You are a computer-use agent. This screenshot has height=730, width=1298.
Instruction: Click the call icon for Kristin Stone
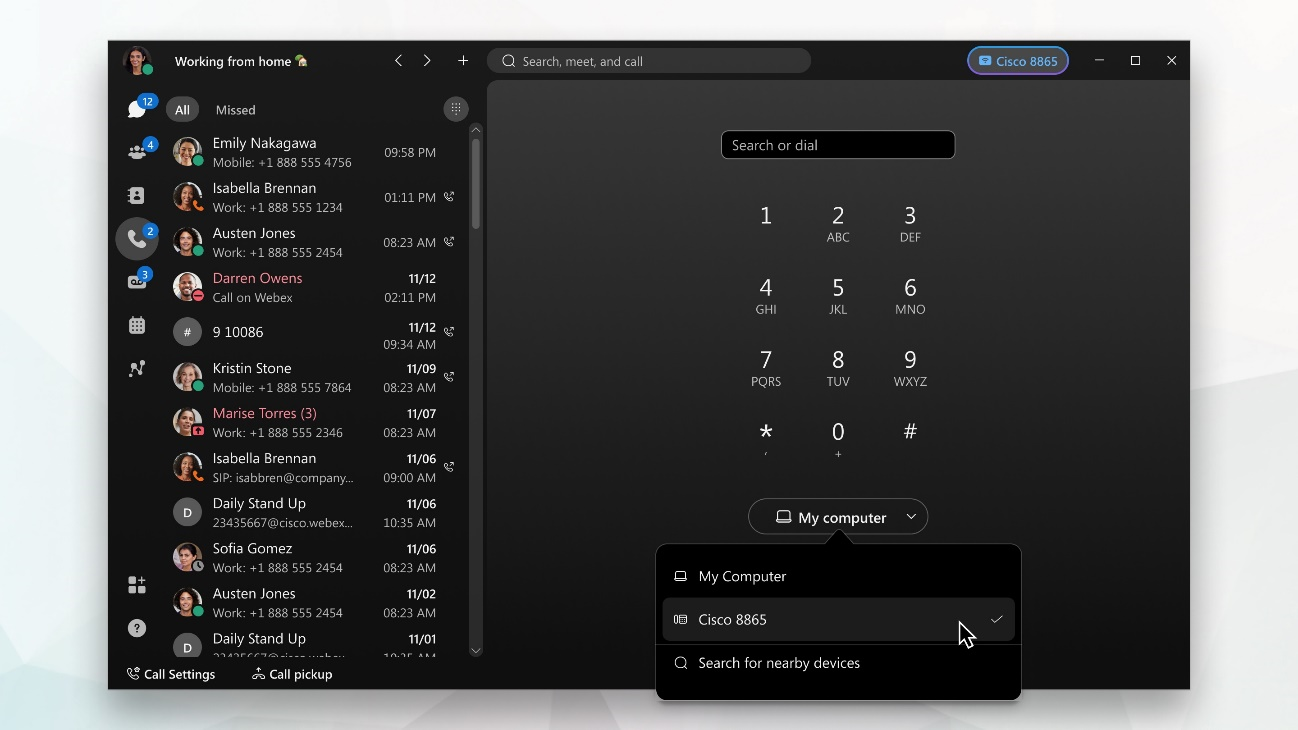(449, 377)
